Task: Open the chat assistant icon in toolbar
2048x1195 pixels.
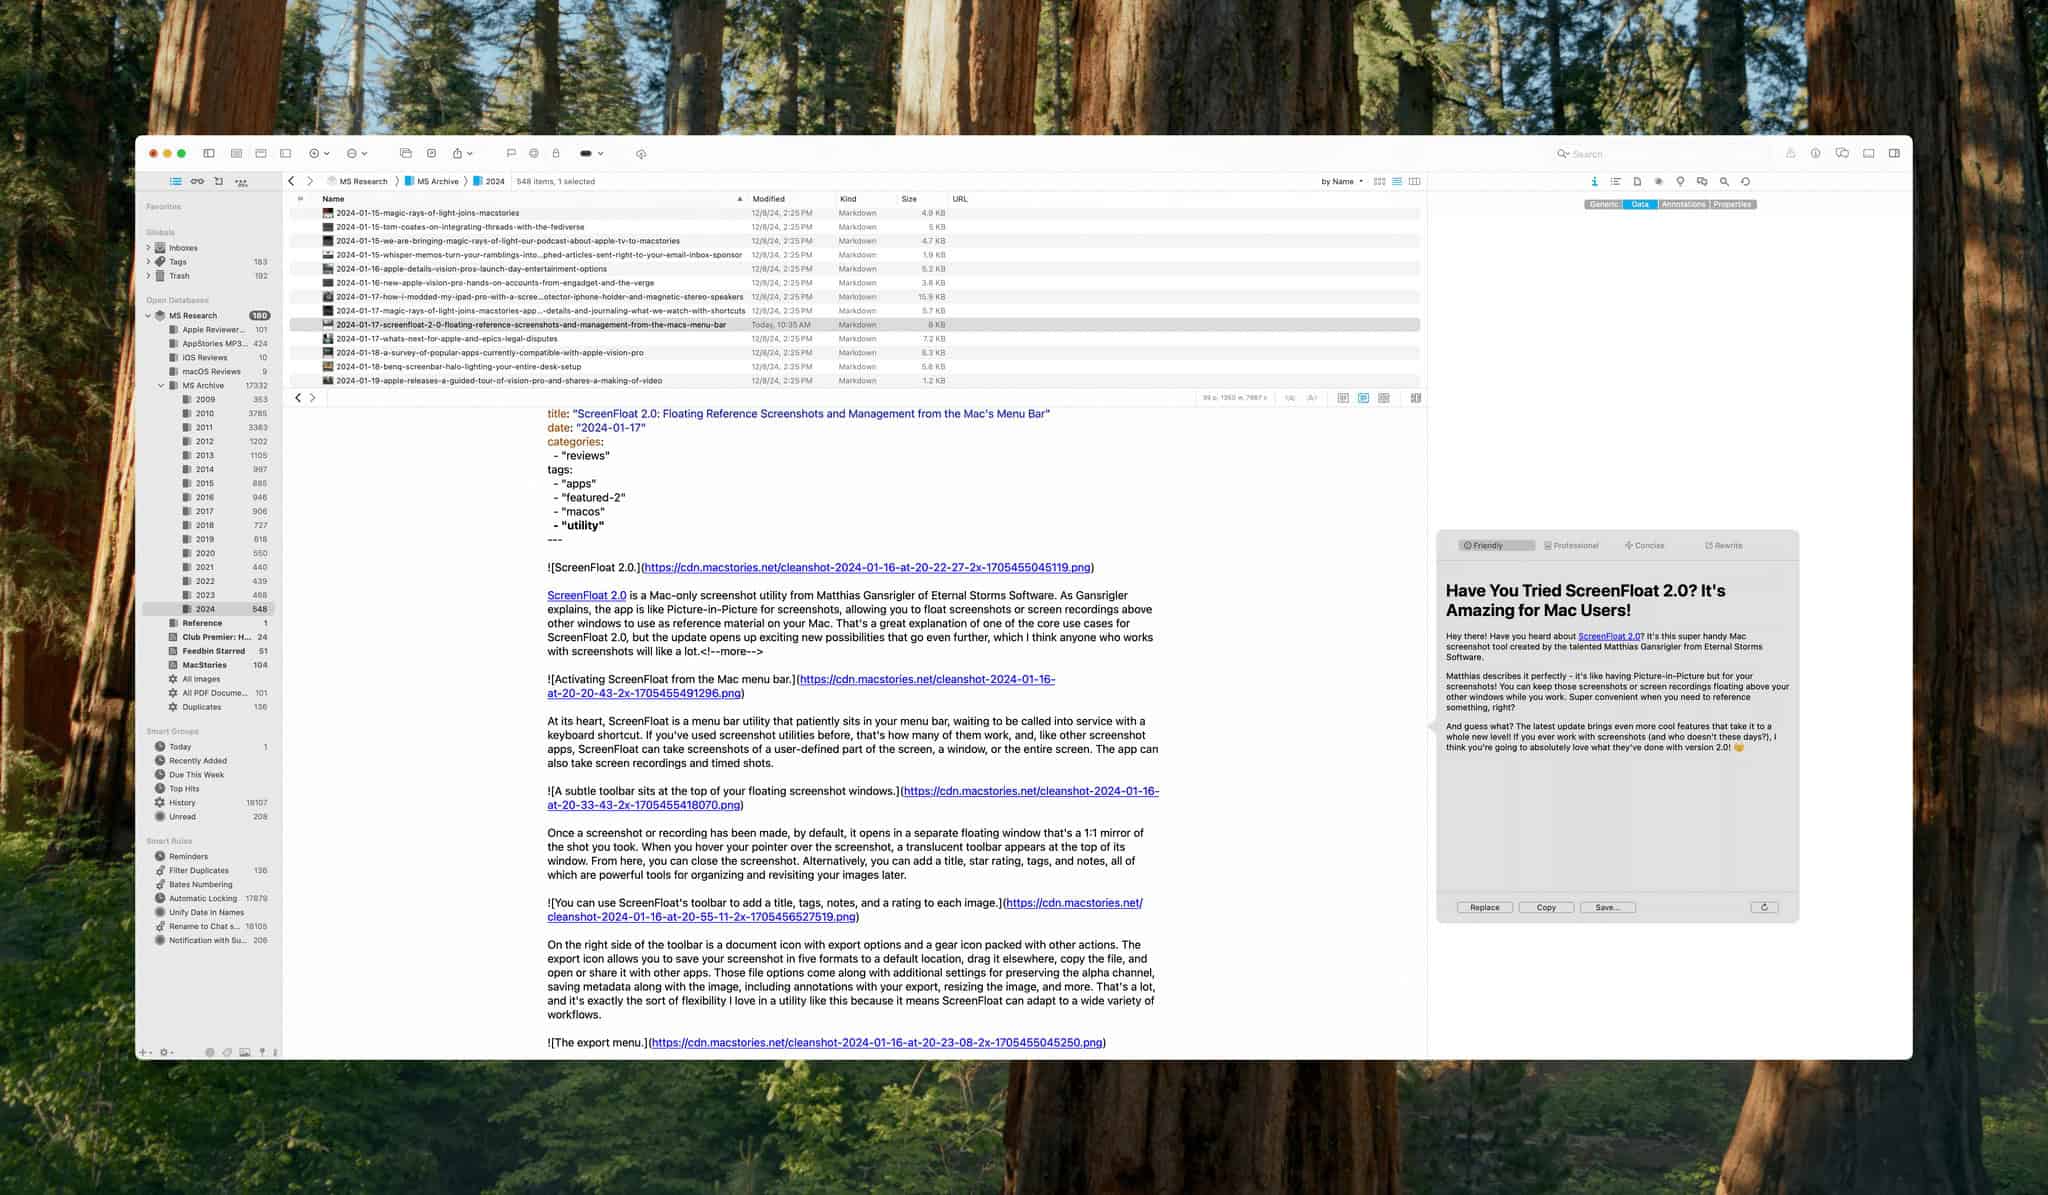Action: pyautogui.click(x=1842, y=153)
